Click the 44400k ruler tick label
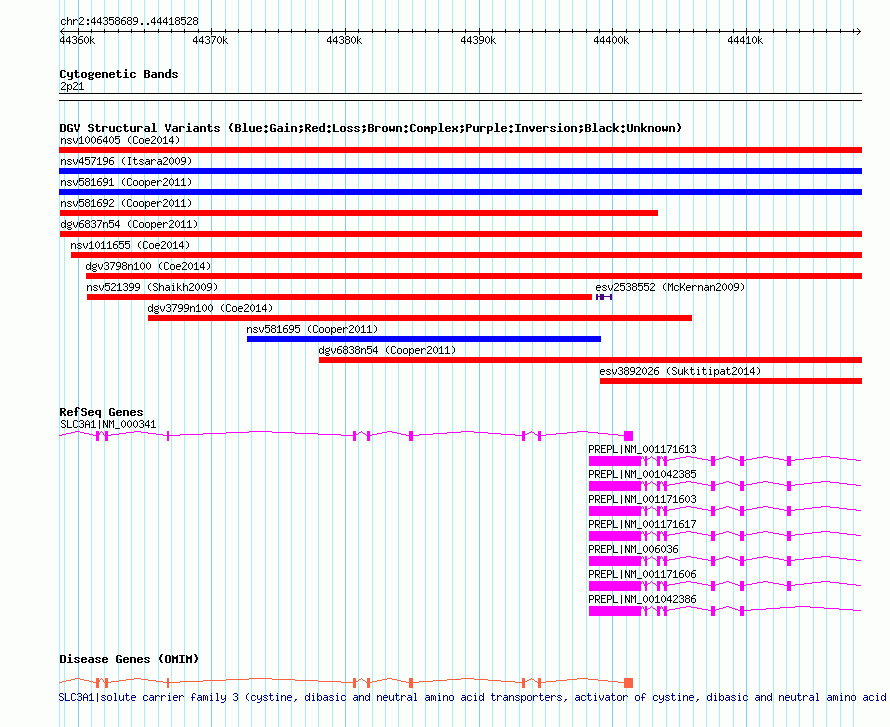 [611, 40]
